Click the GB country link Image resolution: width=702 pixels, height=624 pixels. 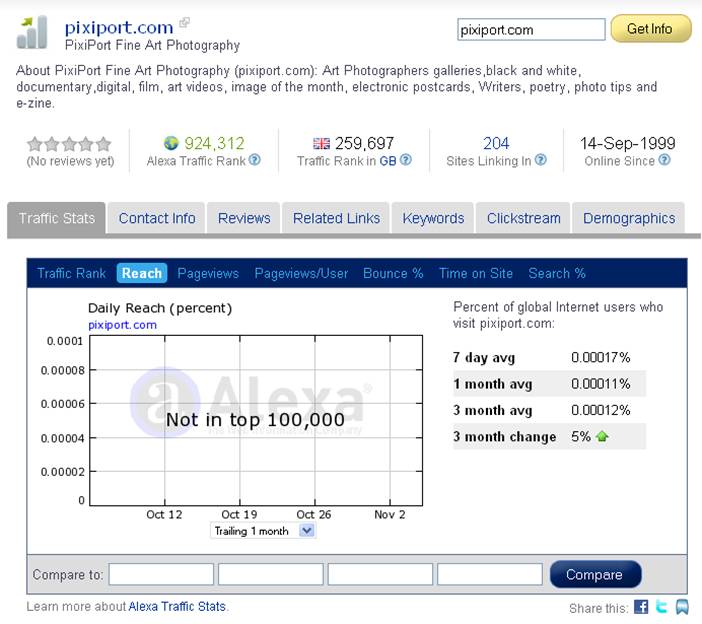tap(388, 161)
